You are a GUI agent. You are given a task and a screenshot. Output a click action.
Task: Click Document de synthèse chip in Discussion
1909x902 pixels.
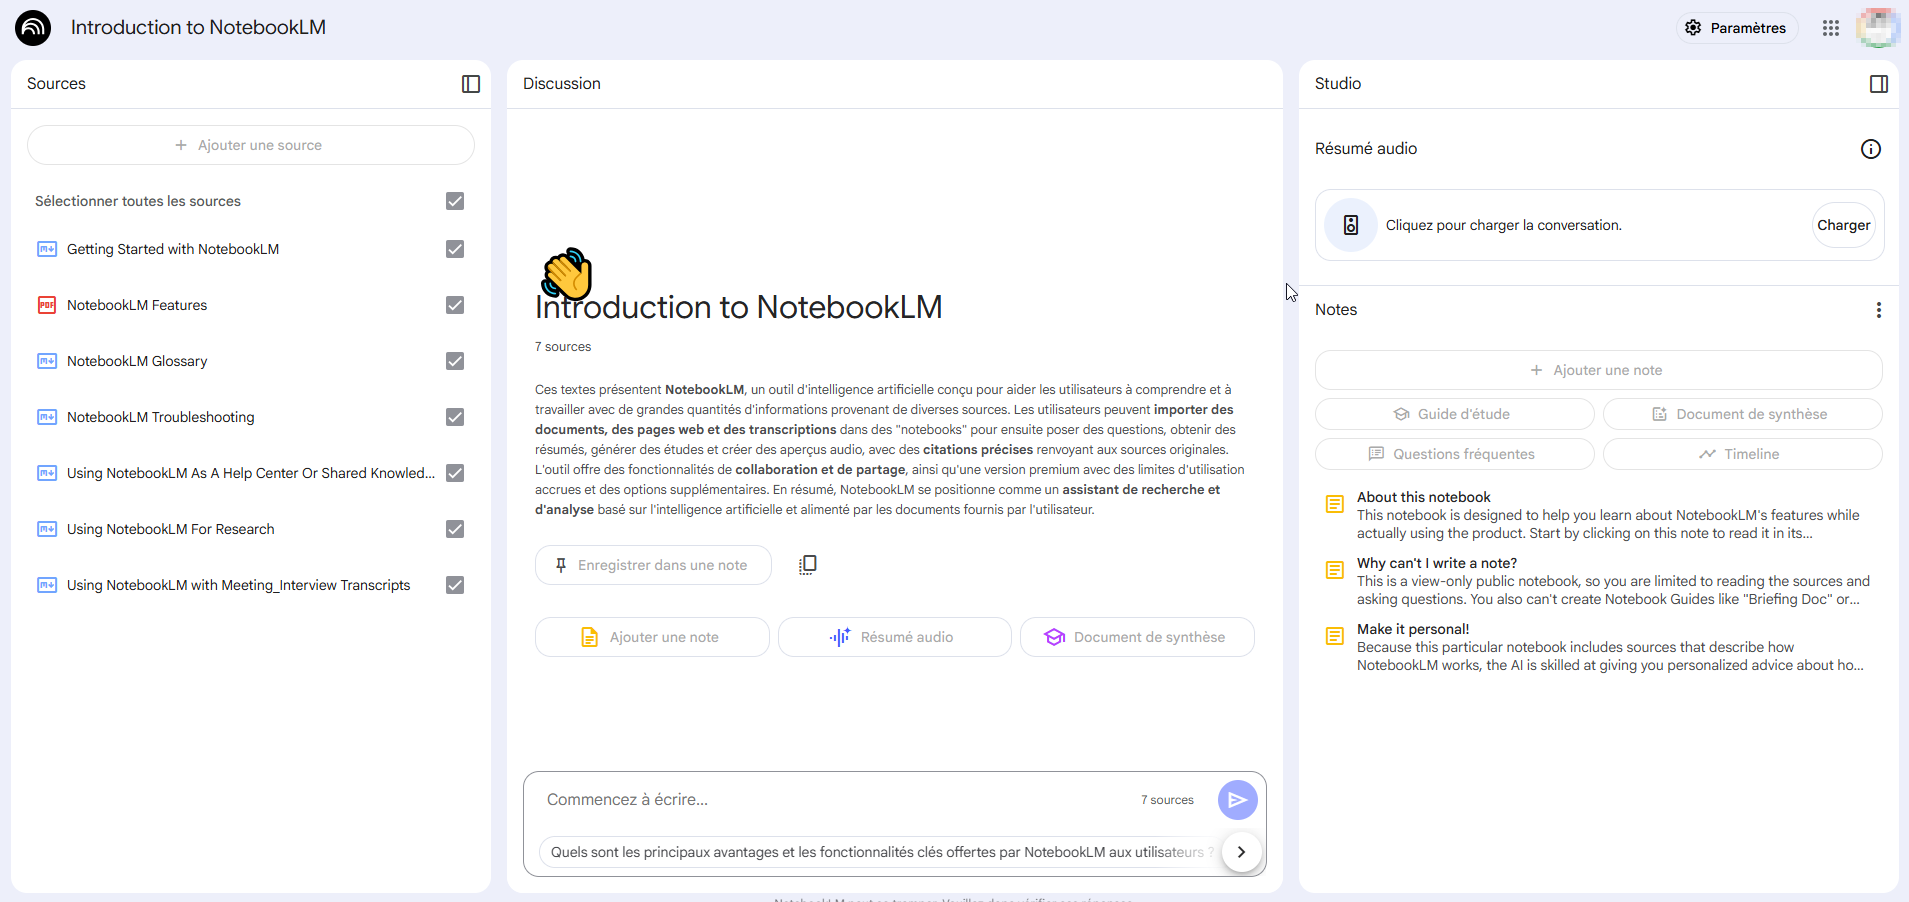pyautogui.click(x=1137, y=637)
